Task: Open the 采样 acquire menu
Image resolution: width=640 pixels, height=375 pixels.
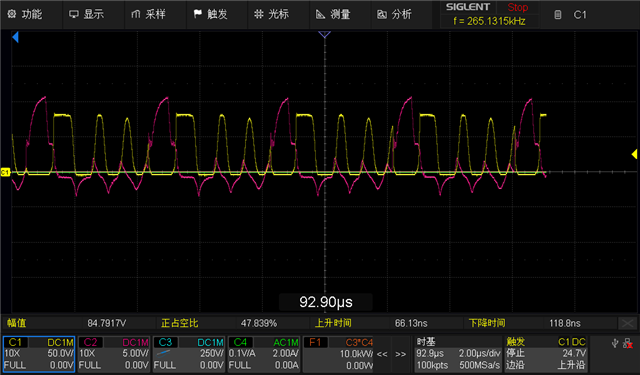Action: click(x=149, y=14)
